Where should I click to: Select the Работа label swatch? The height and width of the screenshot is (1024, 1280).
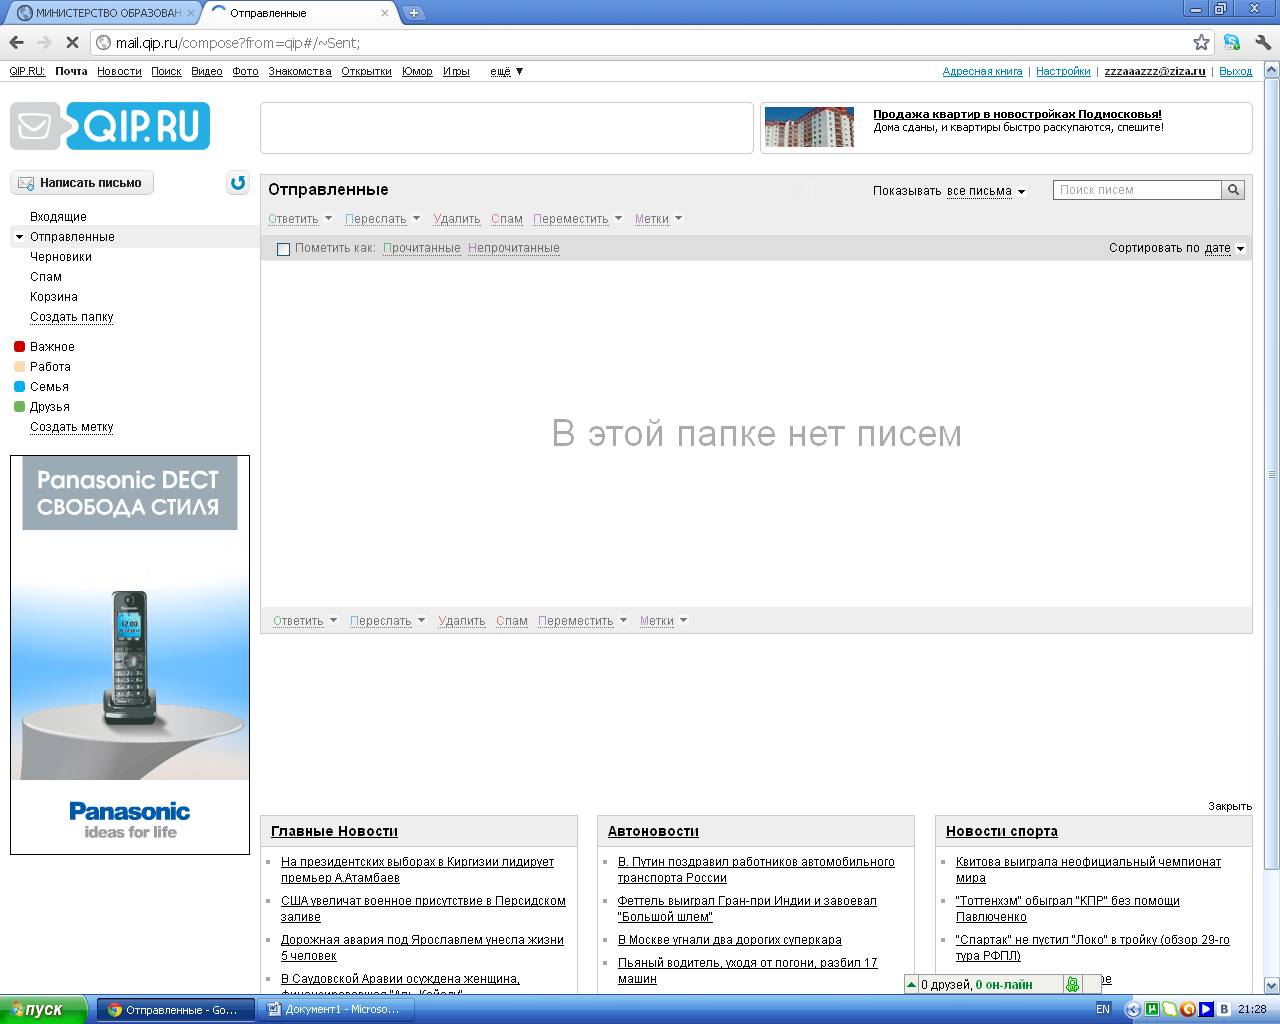pyautogui.click(x=19, y=367)
